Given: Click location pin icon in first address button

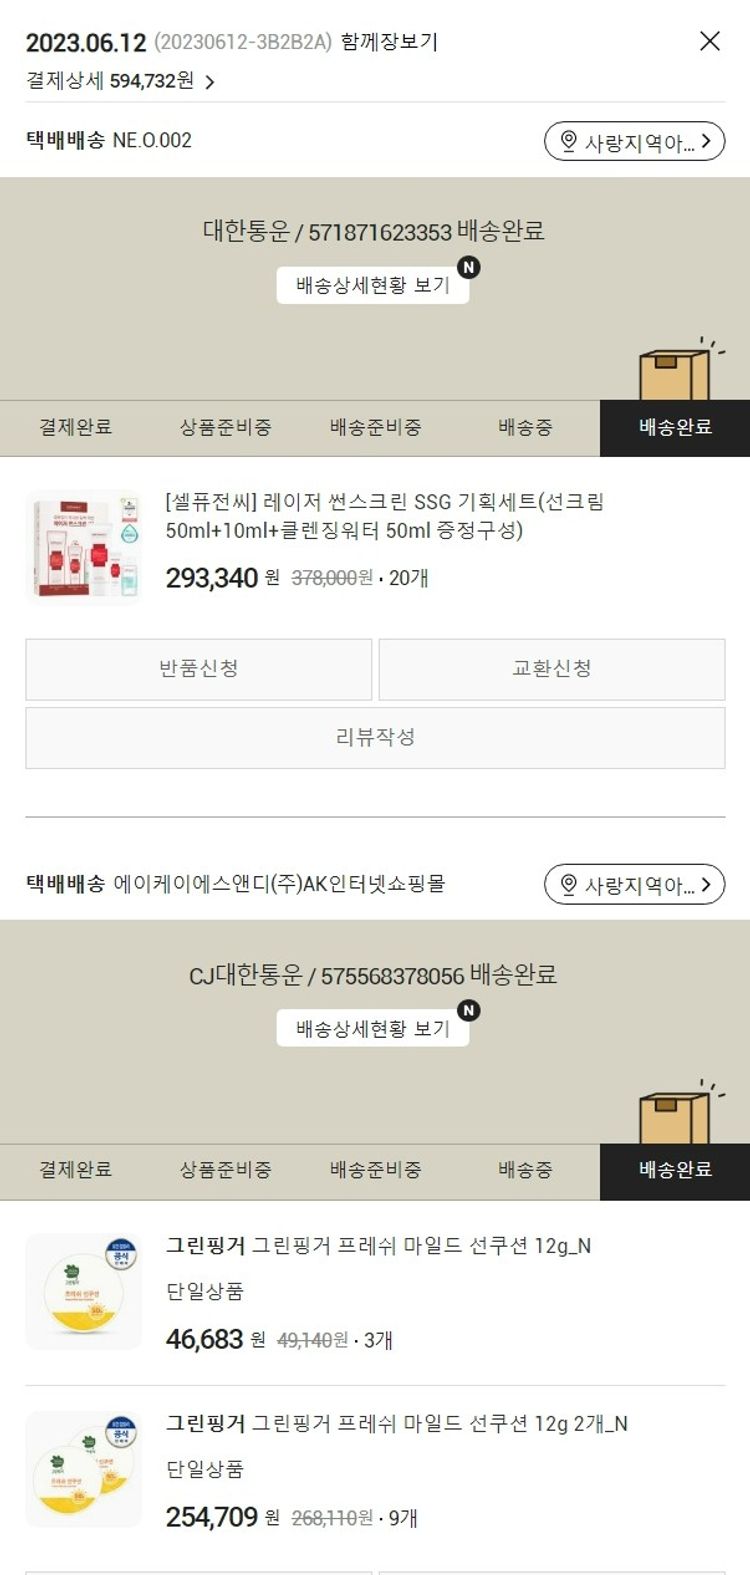Looking at the screenshot, I should pos(568,142).
